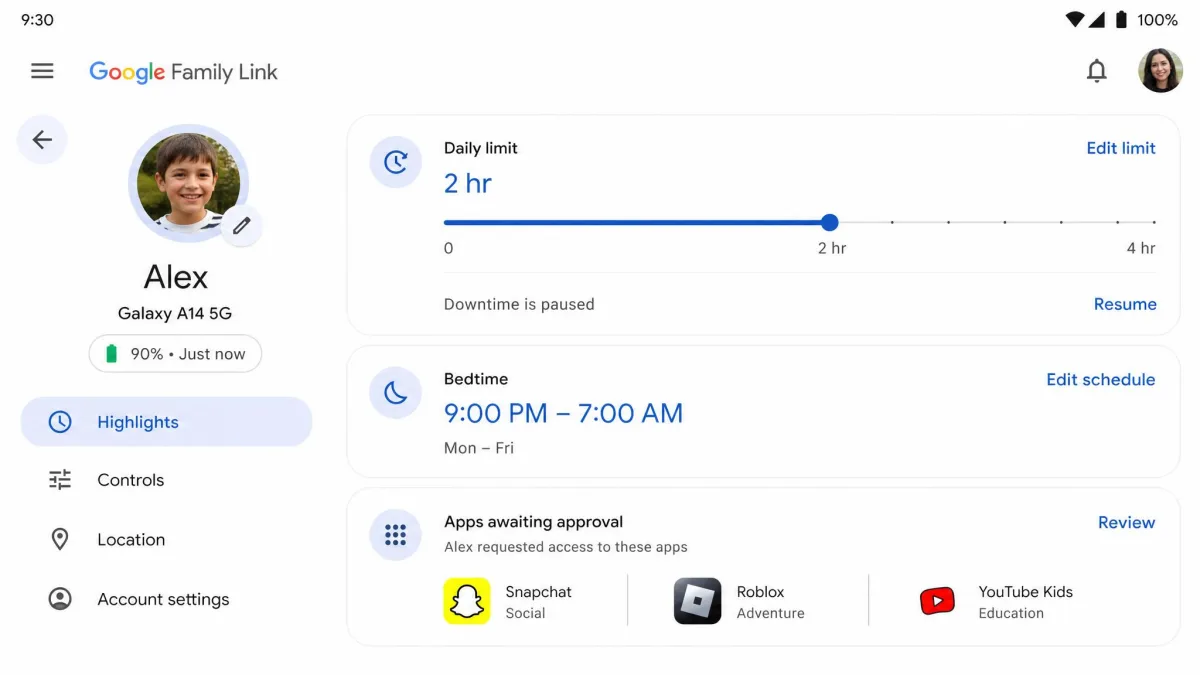Click the Daily limit timer icon
Image resolution: width=1200 pixels, height=675 pixels.
[x=396, y=162]
